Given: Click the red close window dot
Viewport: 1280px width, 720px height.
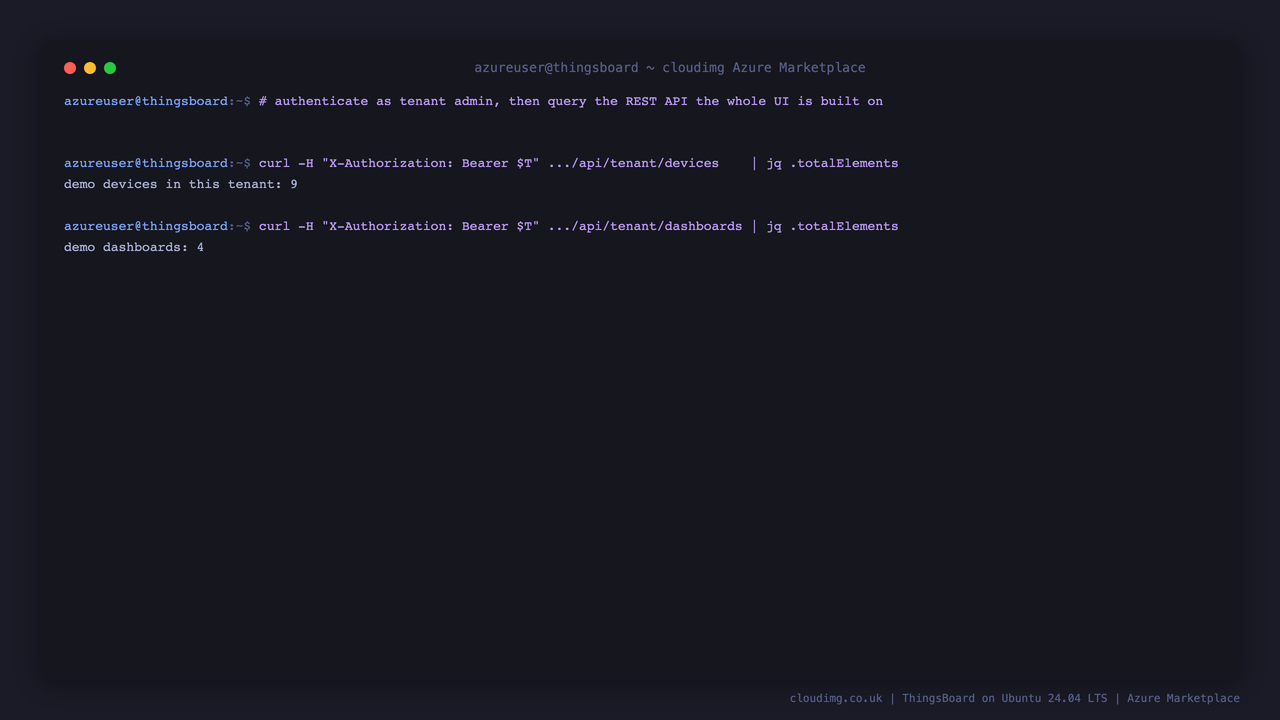Looking at the screenshot, I should point(70,68).
